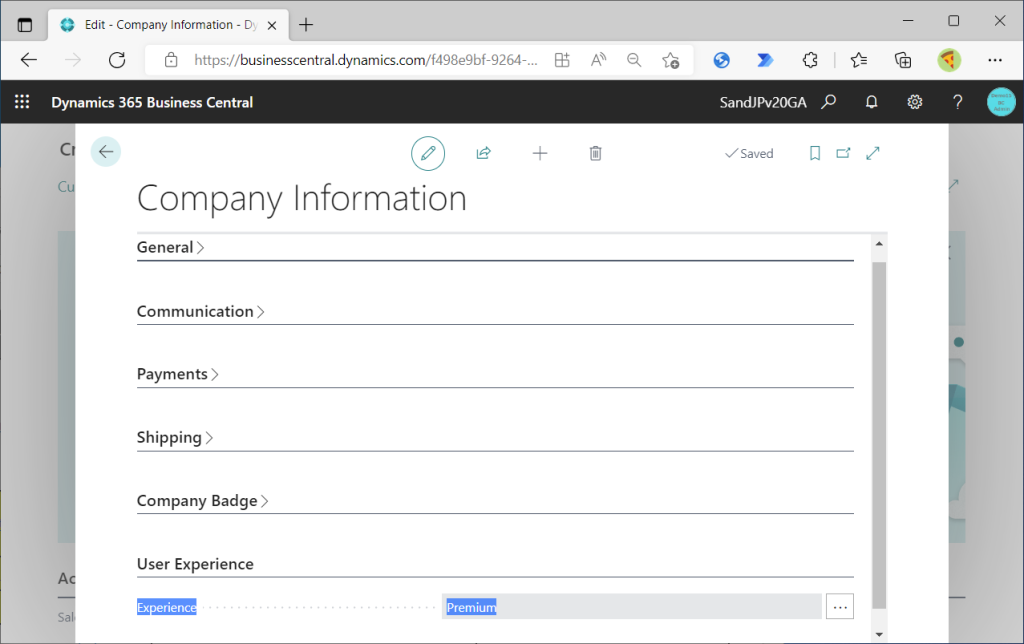This screenshot has height=644, width=1024.
Task: Click the delete trash can icon
Action: pos(596,153)
